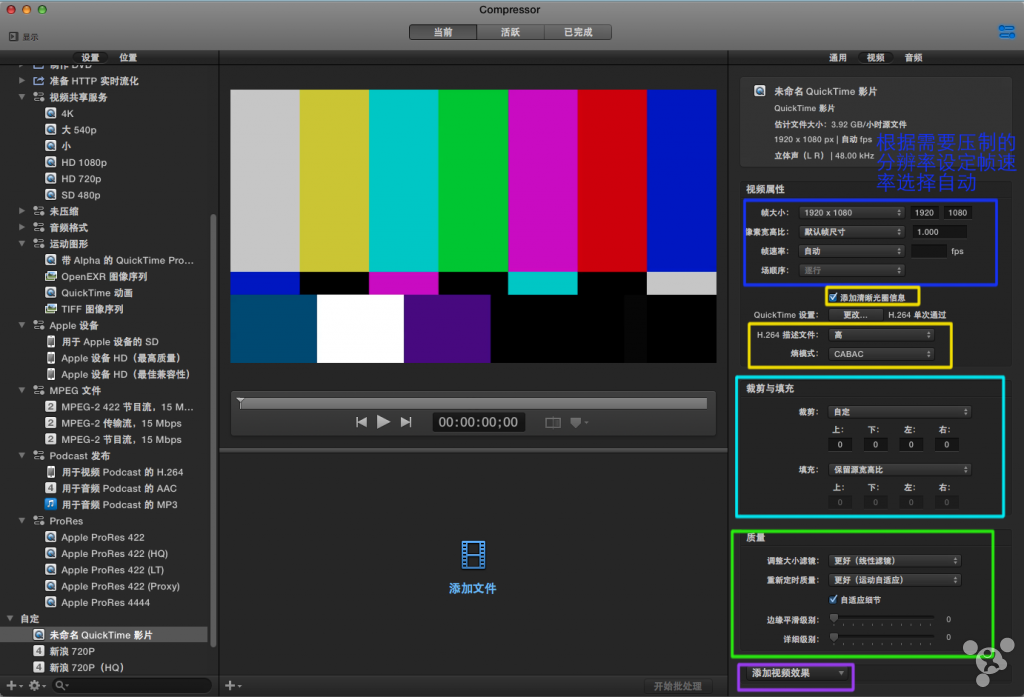Enable the 添加清晰光圈信息 checkbox

point(833,297)
